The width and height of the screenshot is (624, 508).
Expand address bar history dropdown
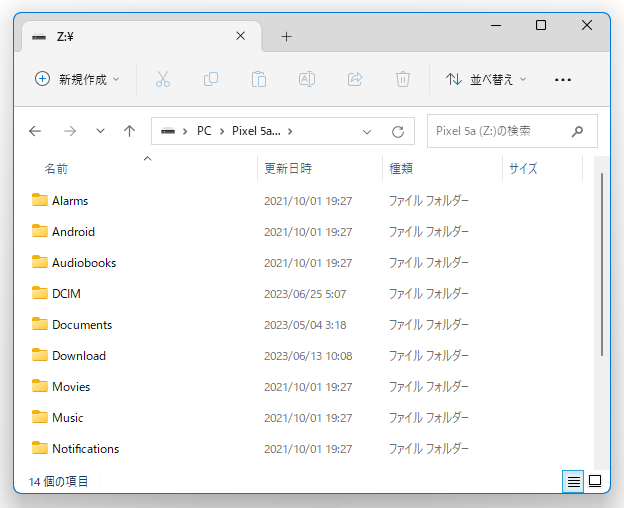coord(367,132)
